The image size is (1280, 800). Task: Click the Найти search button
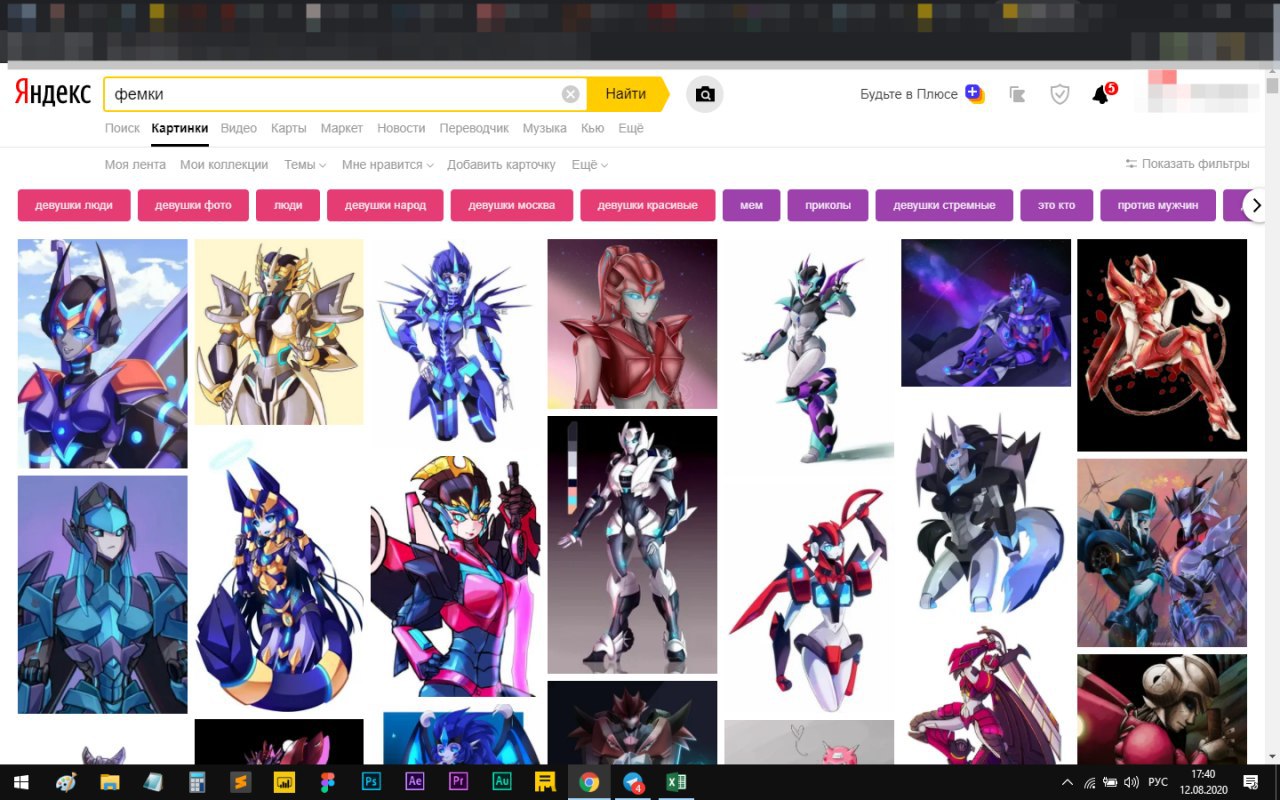click(x=626, y=94)
